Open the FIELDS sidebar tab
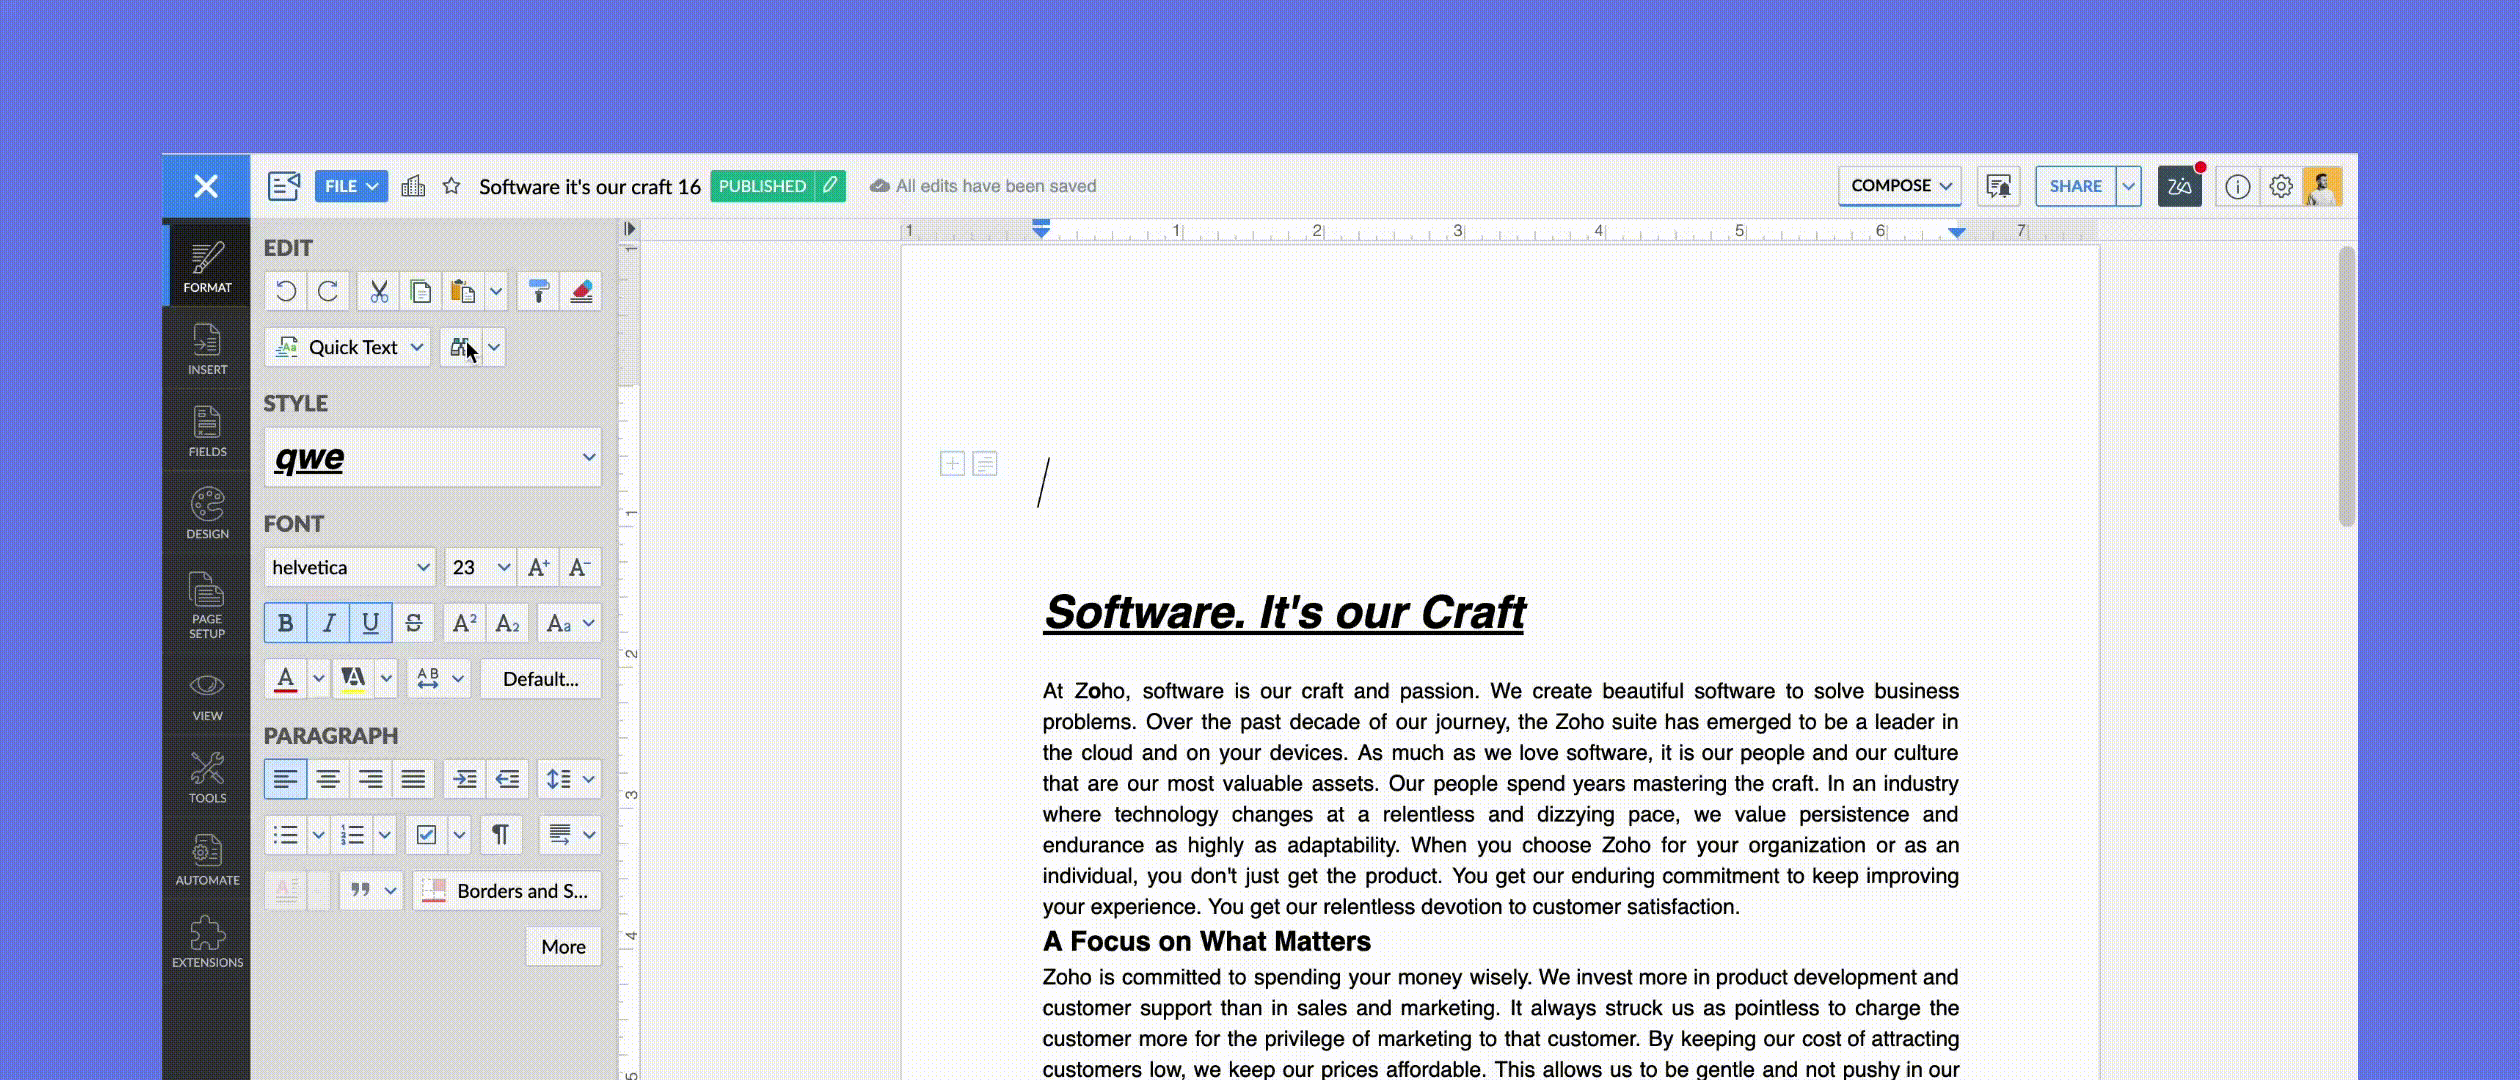 tap(207, 431)
